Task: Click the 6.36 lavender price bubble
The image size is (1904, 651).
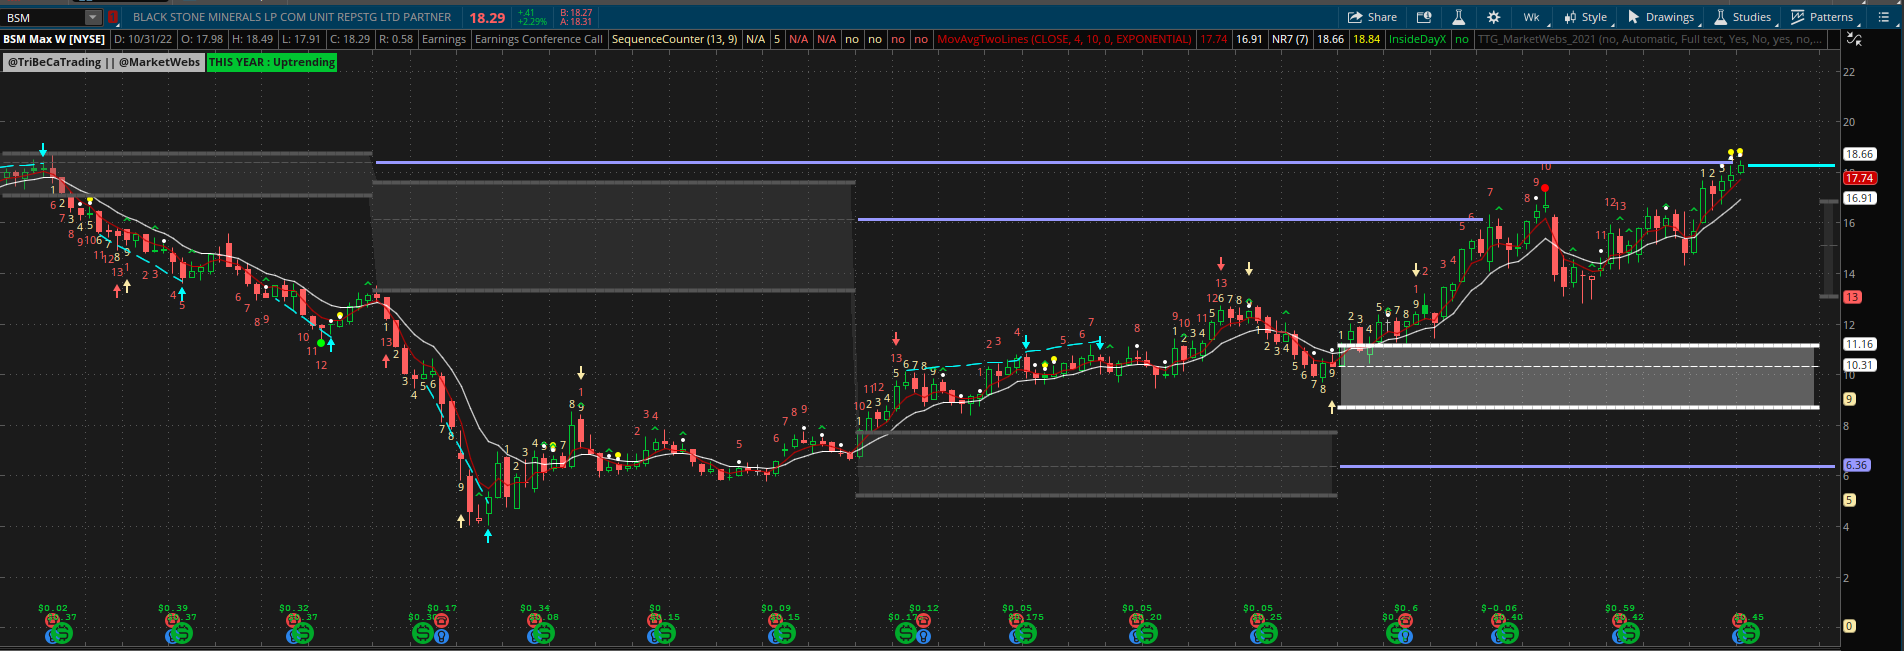Action: (x=1856, y=465)
